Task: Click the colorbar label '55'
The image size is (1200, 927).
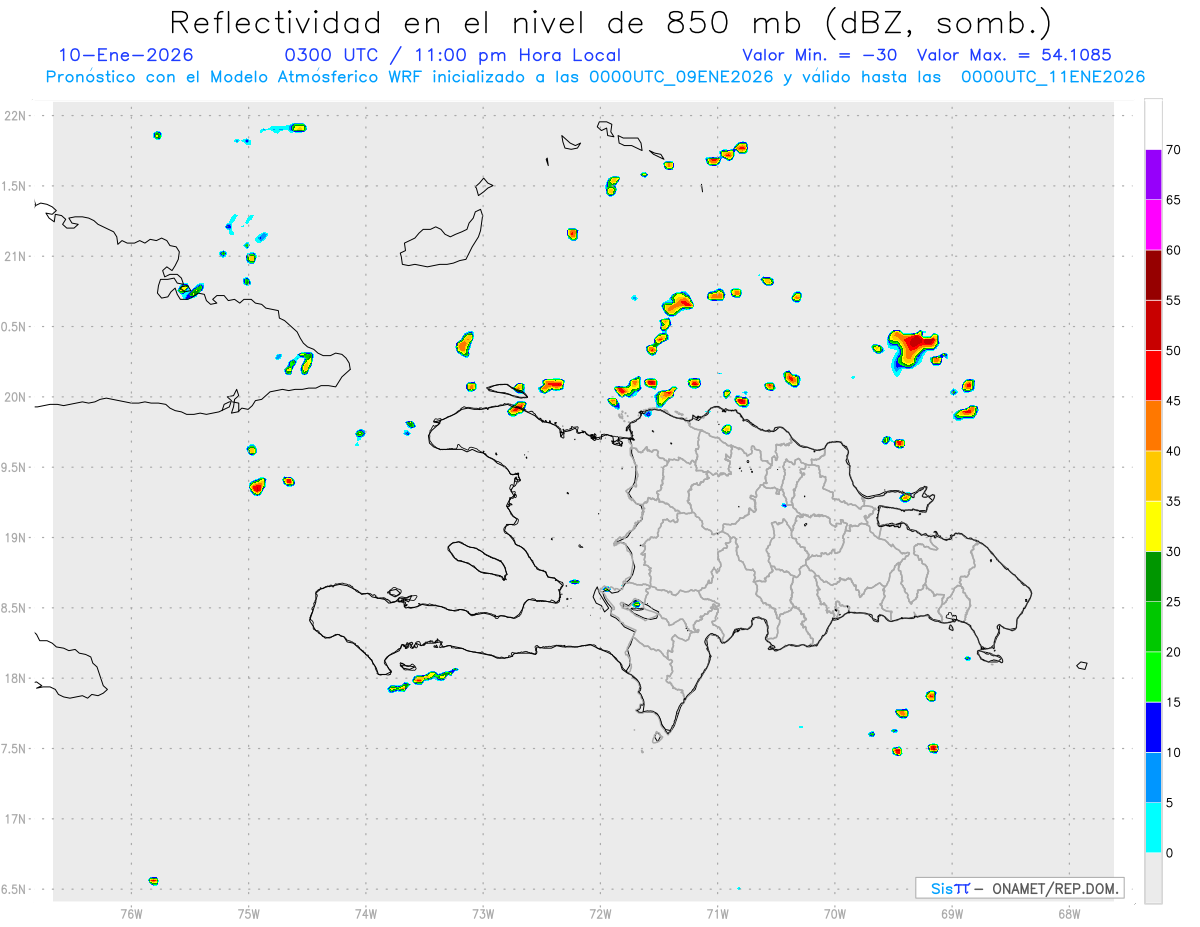Action: [1173, 300]
